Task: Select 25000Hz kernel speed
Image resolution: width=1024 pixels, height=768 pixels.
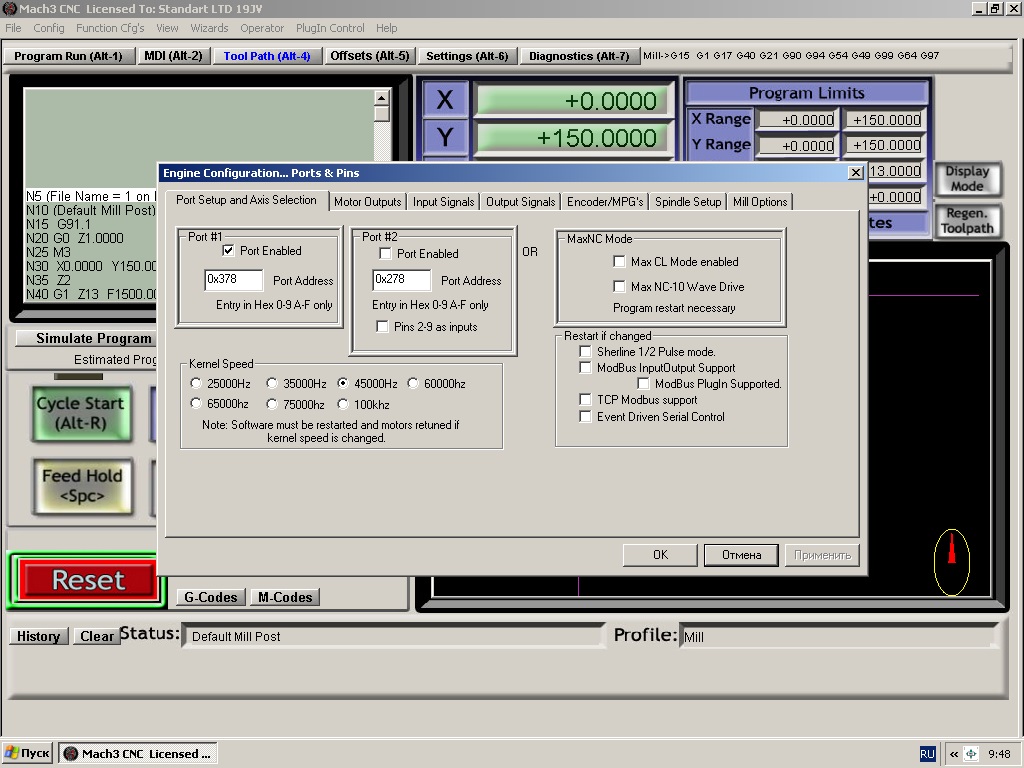Action: click(196, 383)
